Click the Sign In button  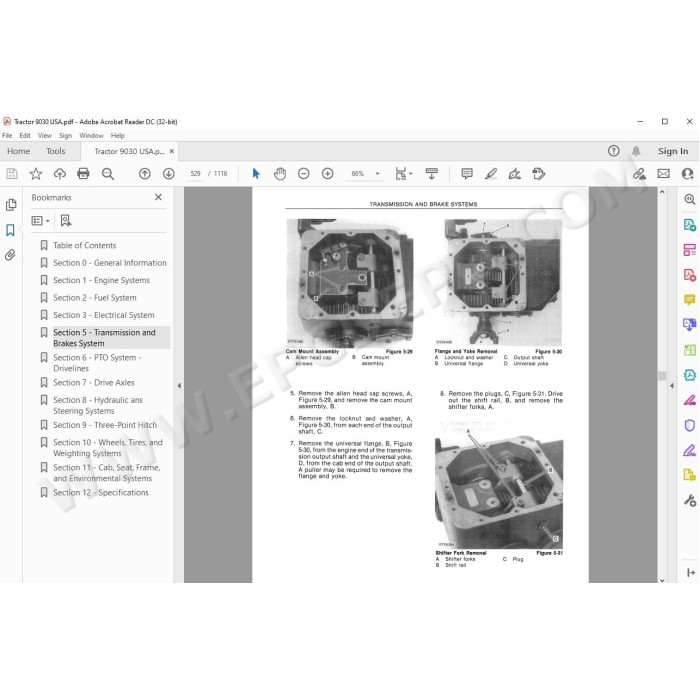click(x=673, y=151)
